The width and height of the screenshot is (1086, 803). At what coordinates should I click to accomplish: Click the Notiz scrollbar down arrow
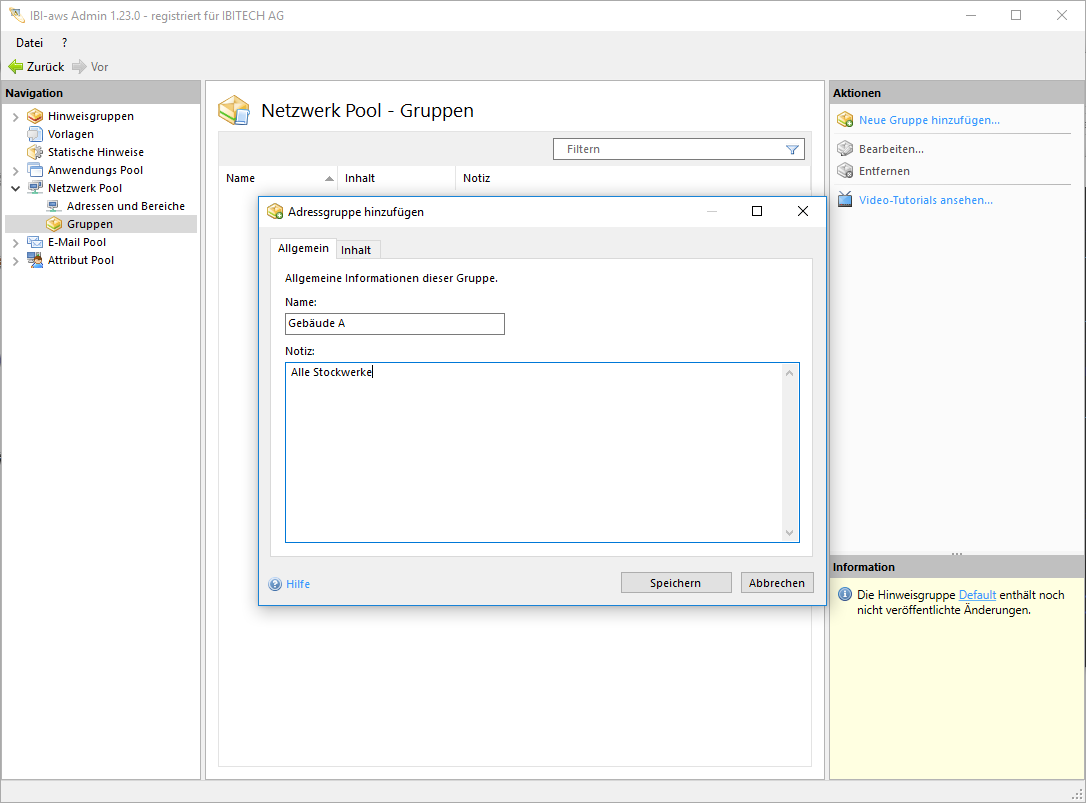click(x=789, y=533)
